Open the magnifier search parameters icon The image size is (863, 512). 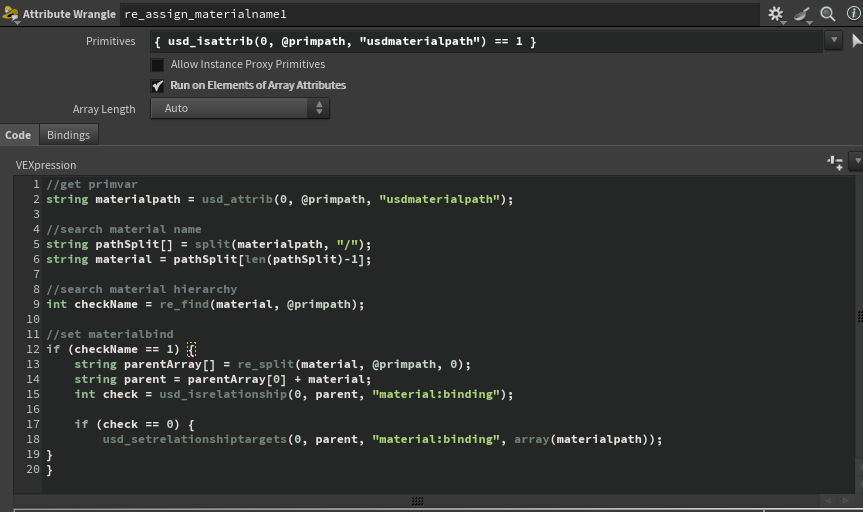pos(828,14)
